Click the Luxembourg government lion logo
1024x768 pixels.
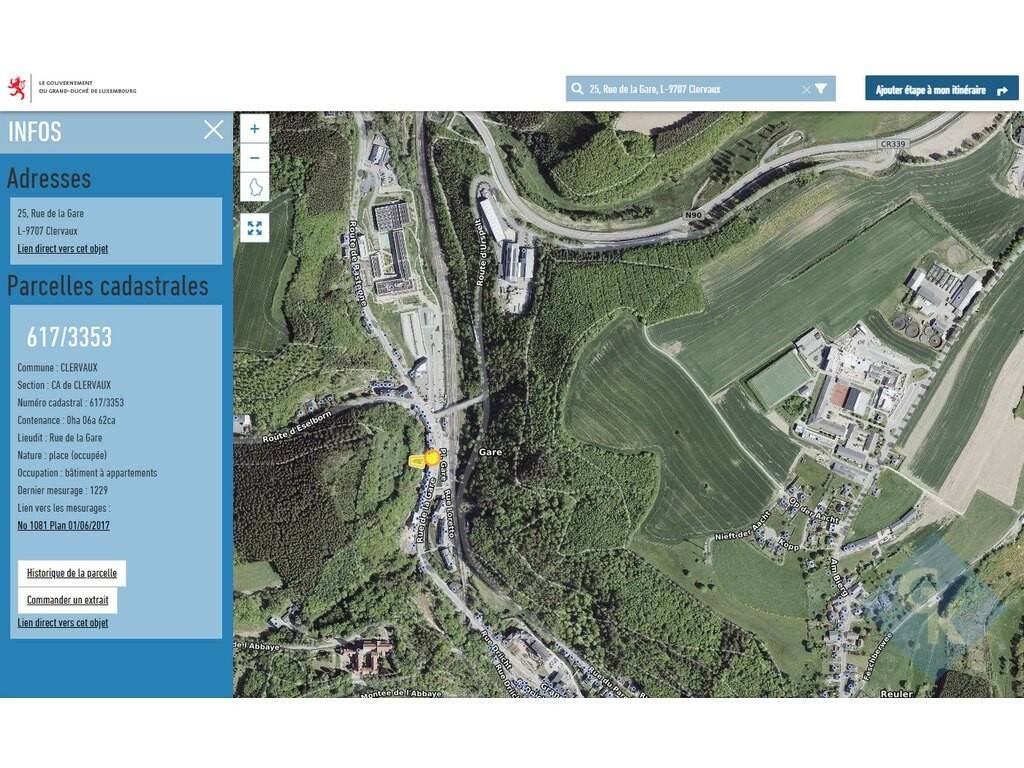(17, 88)
